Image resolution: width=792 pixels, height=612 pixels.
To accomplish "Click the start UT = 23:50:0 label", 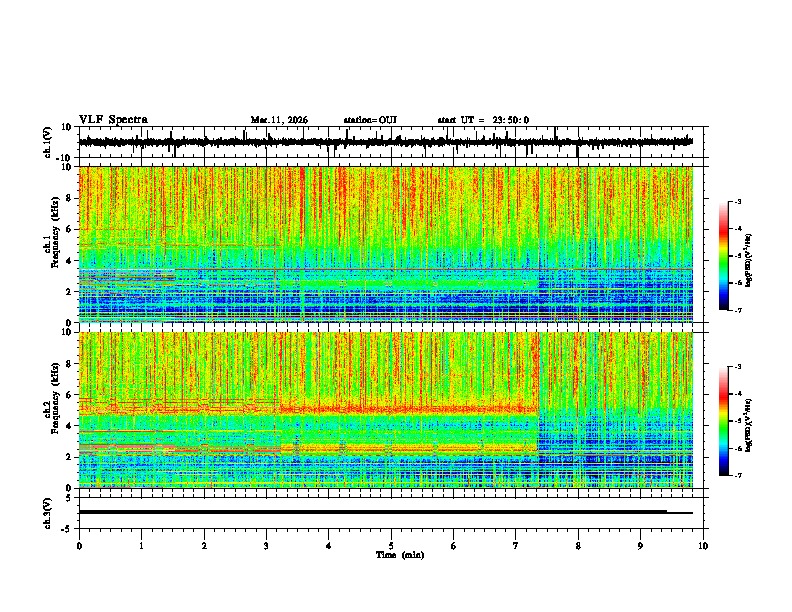I will coord(483,120).
